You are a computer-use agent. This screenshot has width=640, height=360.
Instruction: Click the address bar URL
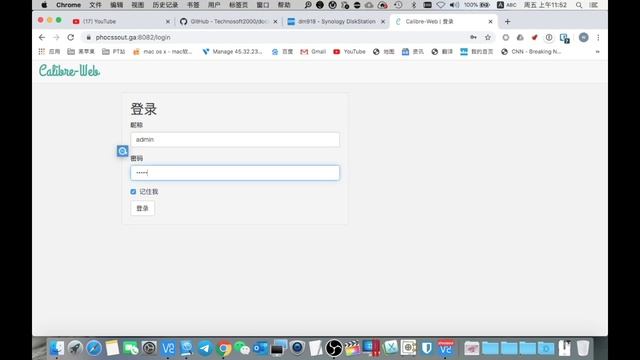133,37
